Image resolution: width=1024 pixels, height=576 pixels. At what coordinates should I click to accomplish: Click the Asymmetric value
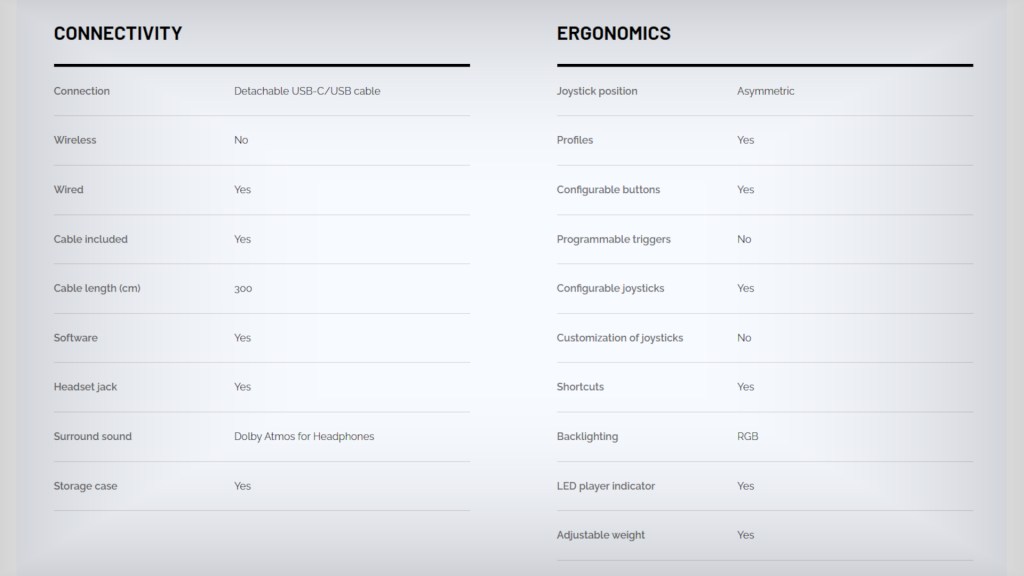(x=766, y=91)
